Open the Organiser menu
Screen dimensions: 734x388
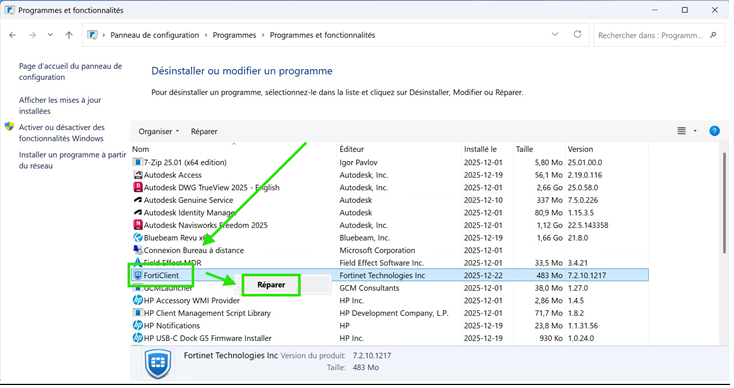[x=159, y=132]
